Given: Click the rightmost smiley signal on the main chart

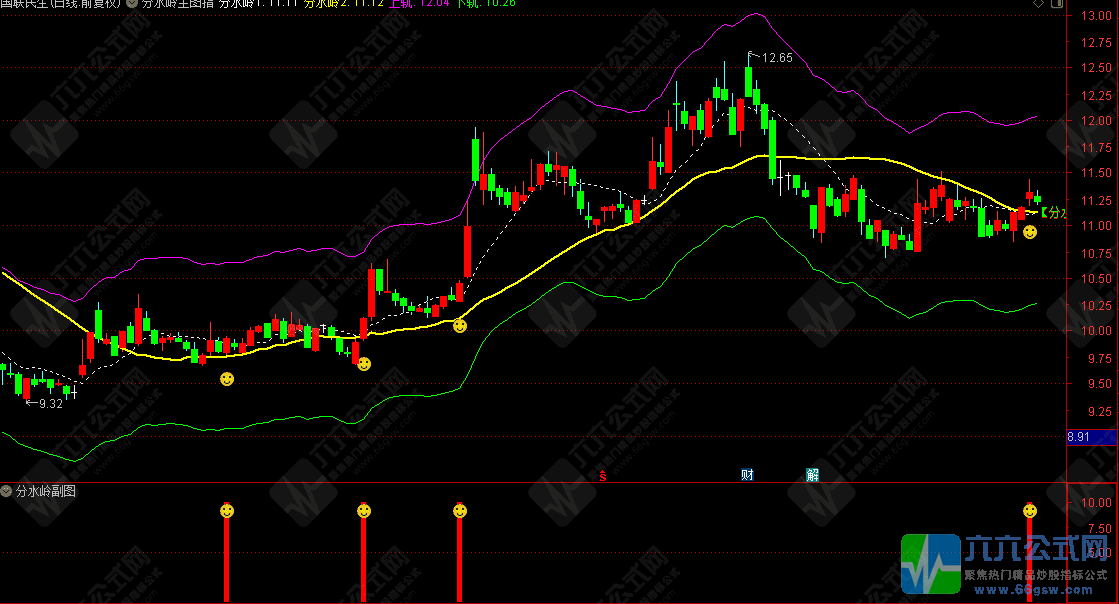Looking at the screenshot, I should coord(1029,232).
